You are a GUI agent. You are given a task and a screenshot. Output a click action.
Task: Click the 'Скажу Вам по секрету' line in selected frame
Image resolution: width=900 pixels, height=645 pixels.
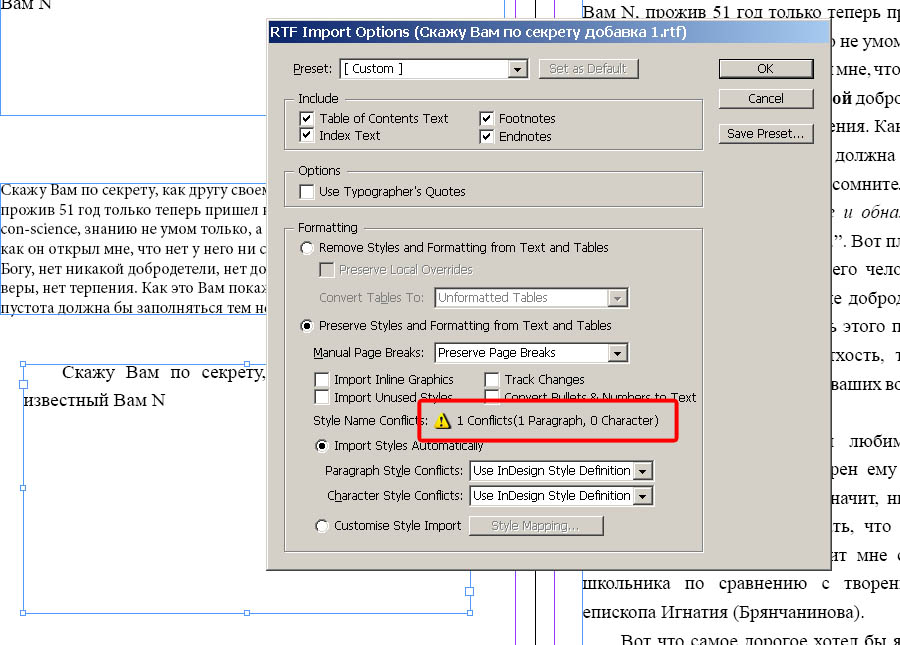point(163,373)
